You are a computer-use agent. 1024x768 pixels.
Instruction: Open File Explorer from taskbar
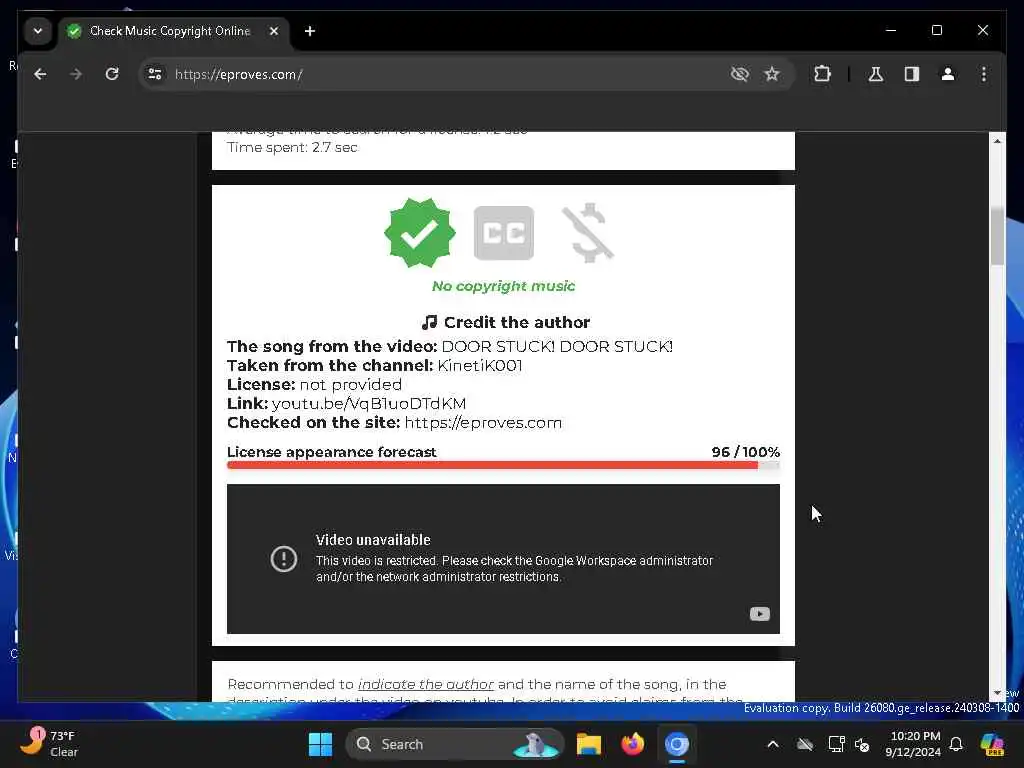pyautogui.click(x=588, y=744)
